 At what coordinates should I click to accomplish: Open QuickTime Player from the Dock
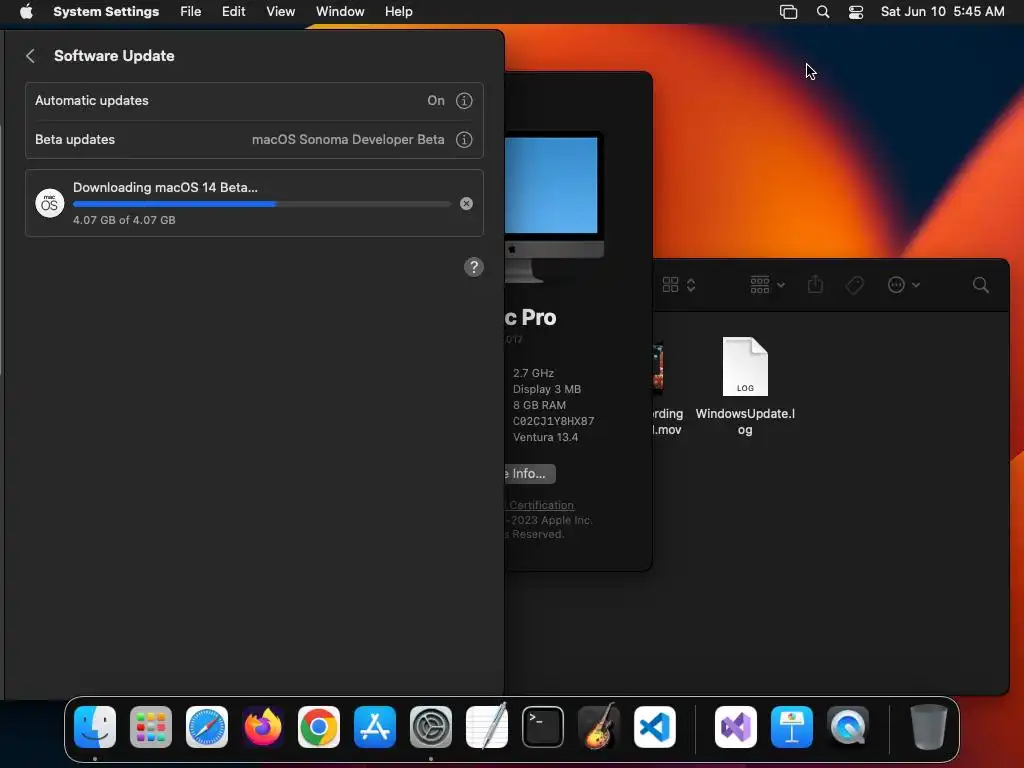848,727
